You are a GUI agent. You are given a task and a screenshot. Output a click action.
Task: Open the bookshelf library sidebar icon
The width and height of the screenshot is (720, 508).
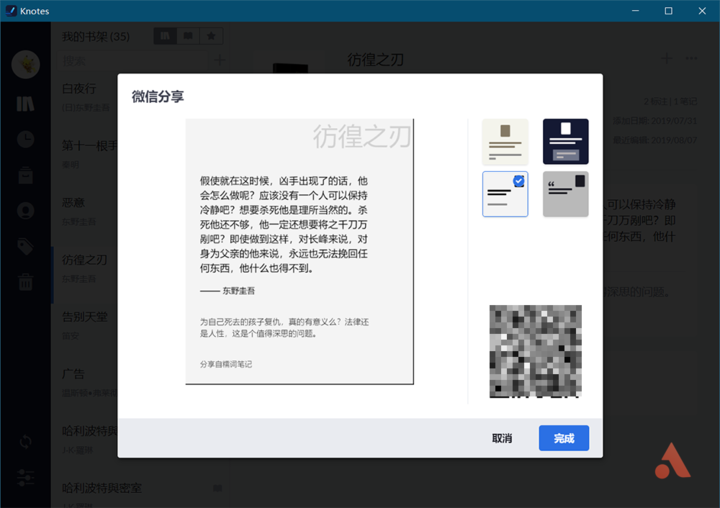(x=26, y=104)
